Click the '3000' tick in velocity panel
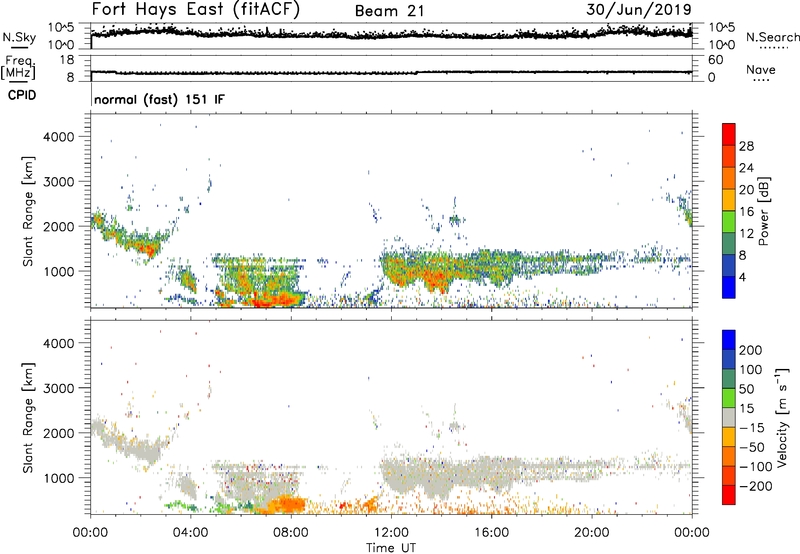Viewport: 800px width, 554px height. tap(58, 388)
